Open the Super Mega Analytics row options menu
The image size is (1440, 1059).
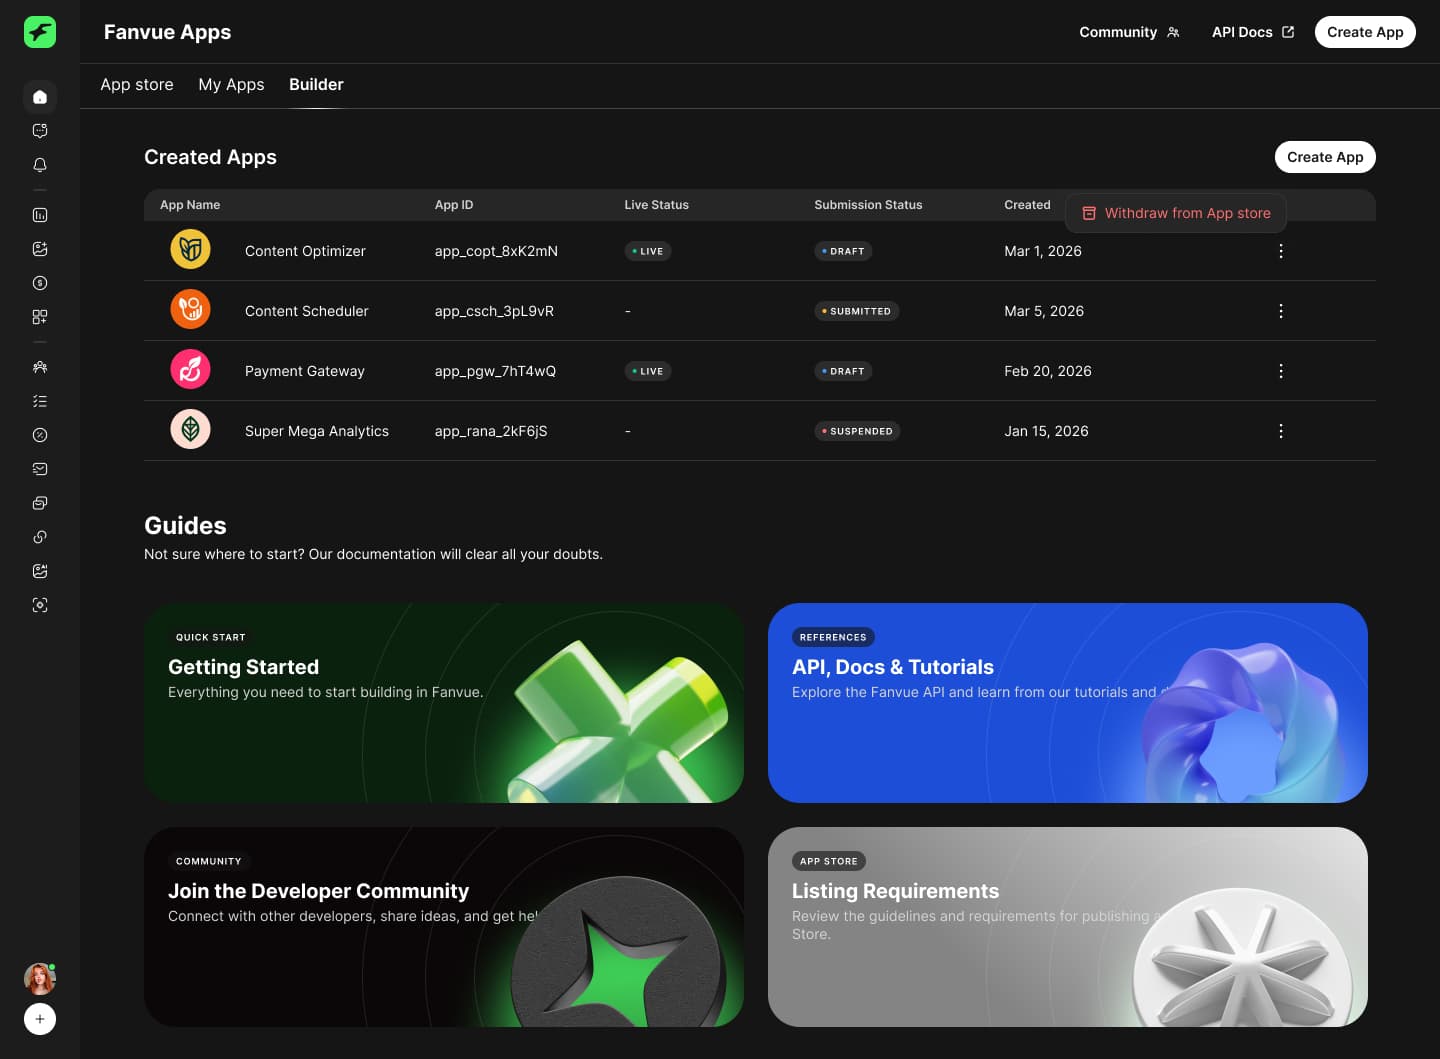pyautogui.click(x=1281, y=431)
